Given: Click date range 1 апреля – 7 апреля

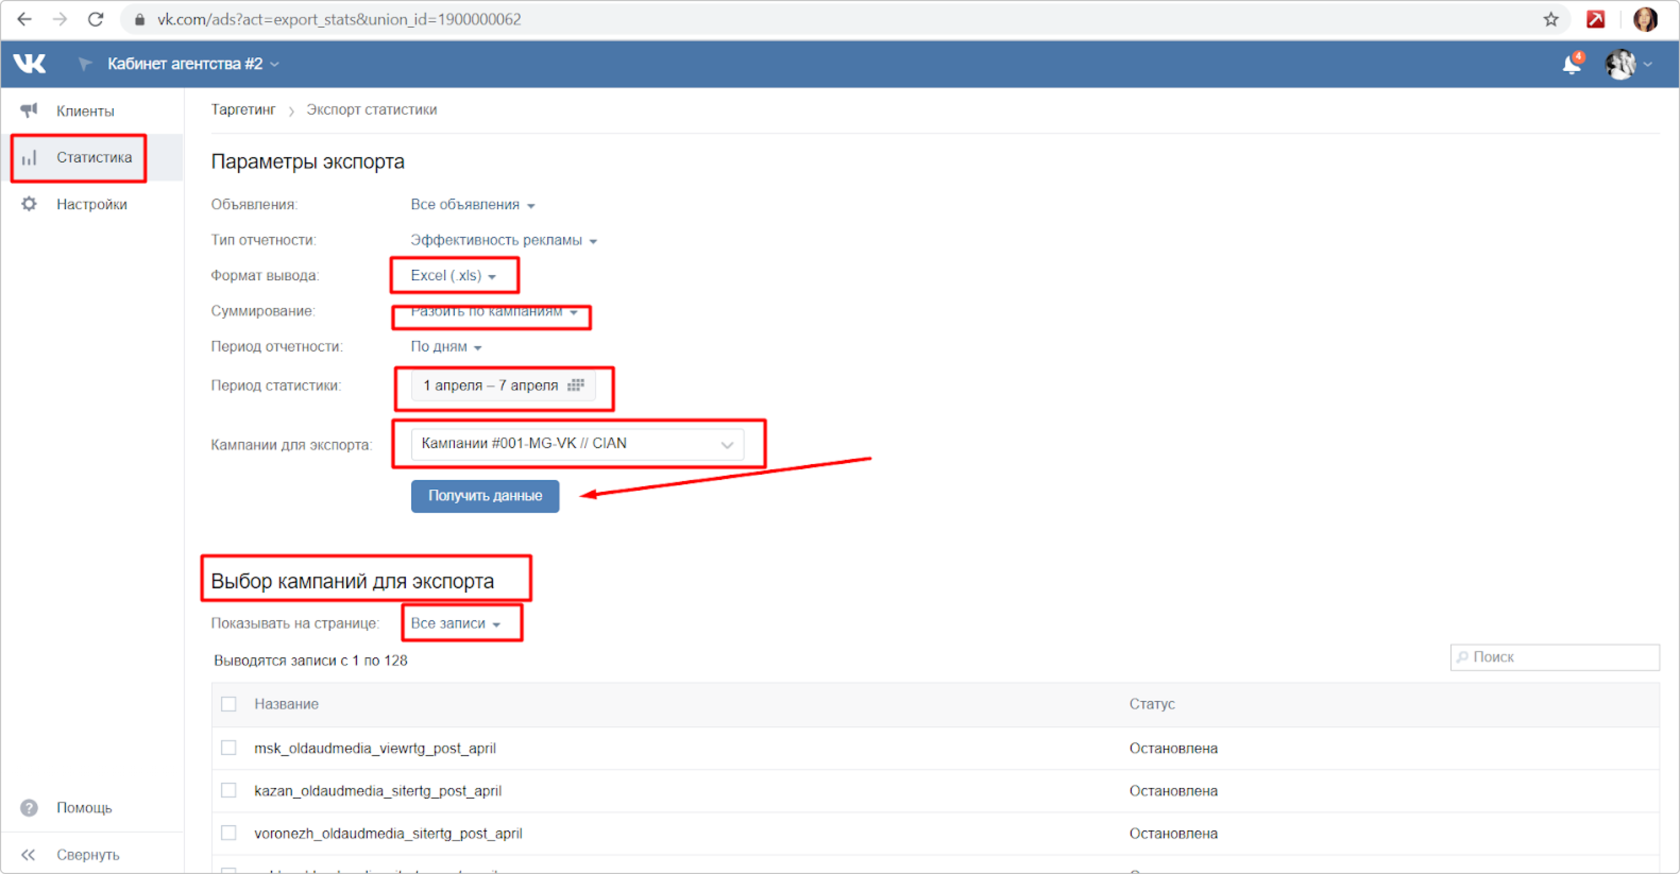Looking at the screenshot, I should point(490,386).
